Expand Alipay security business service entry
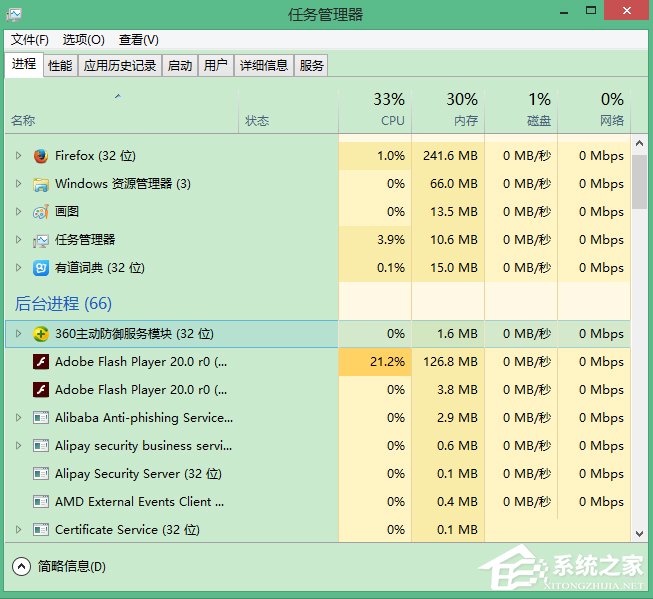The height and width of the screenshot is (599, 653). (x=18, y=446)
